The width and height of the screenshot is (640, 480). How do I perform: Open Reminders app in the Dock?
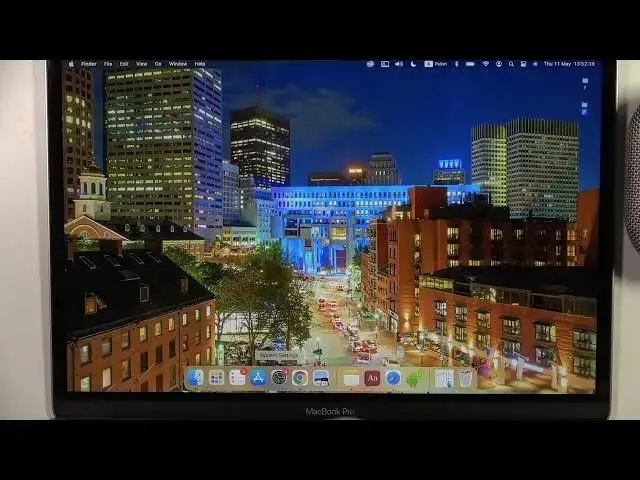(237, 377)
